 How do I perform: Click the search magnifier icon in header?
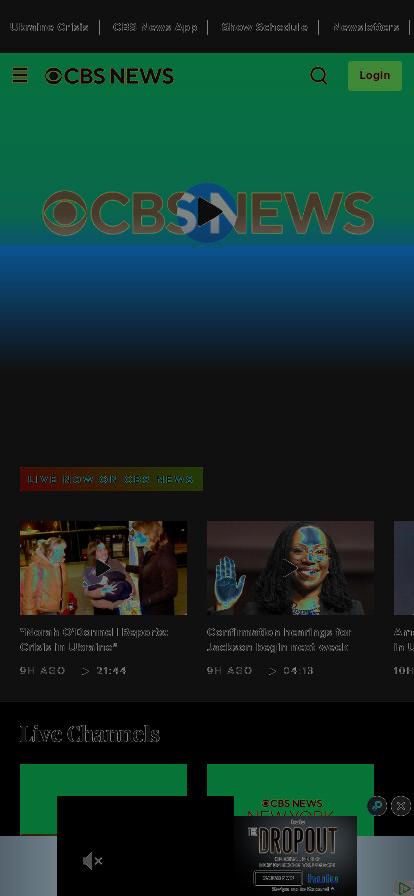coord(319,75)
